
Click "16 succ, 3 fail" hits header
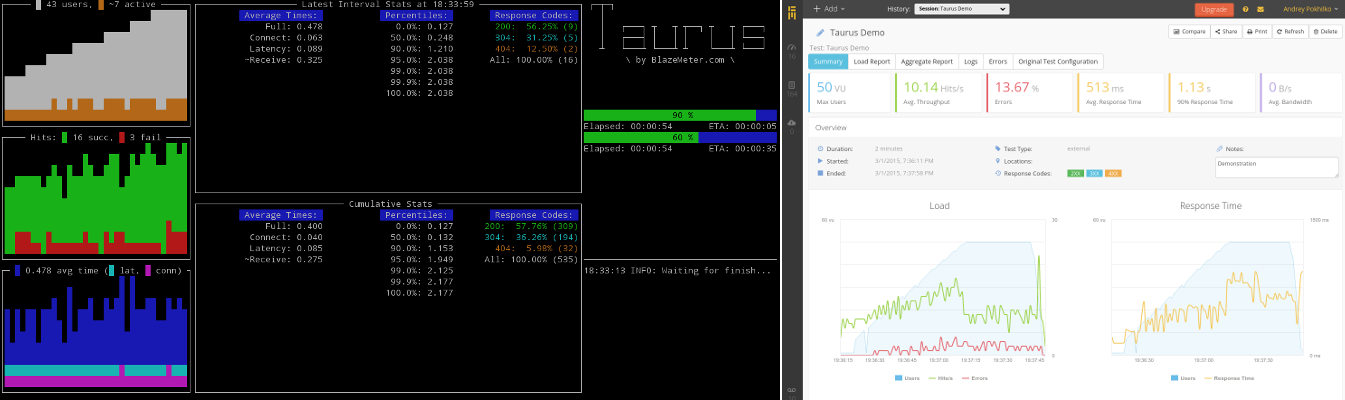pyautogui.click(x=96, y=137)
